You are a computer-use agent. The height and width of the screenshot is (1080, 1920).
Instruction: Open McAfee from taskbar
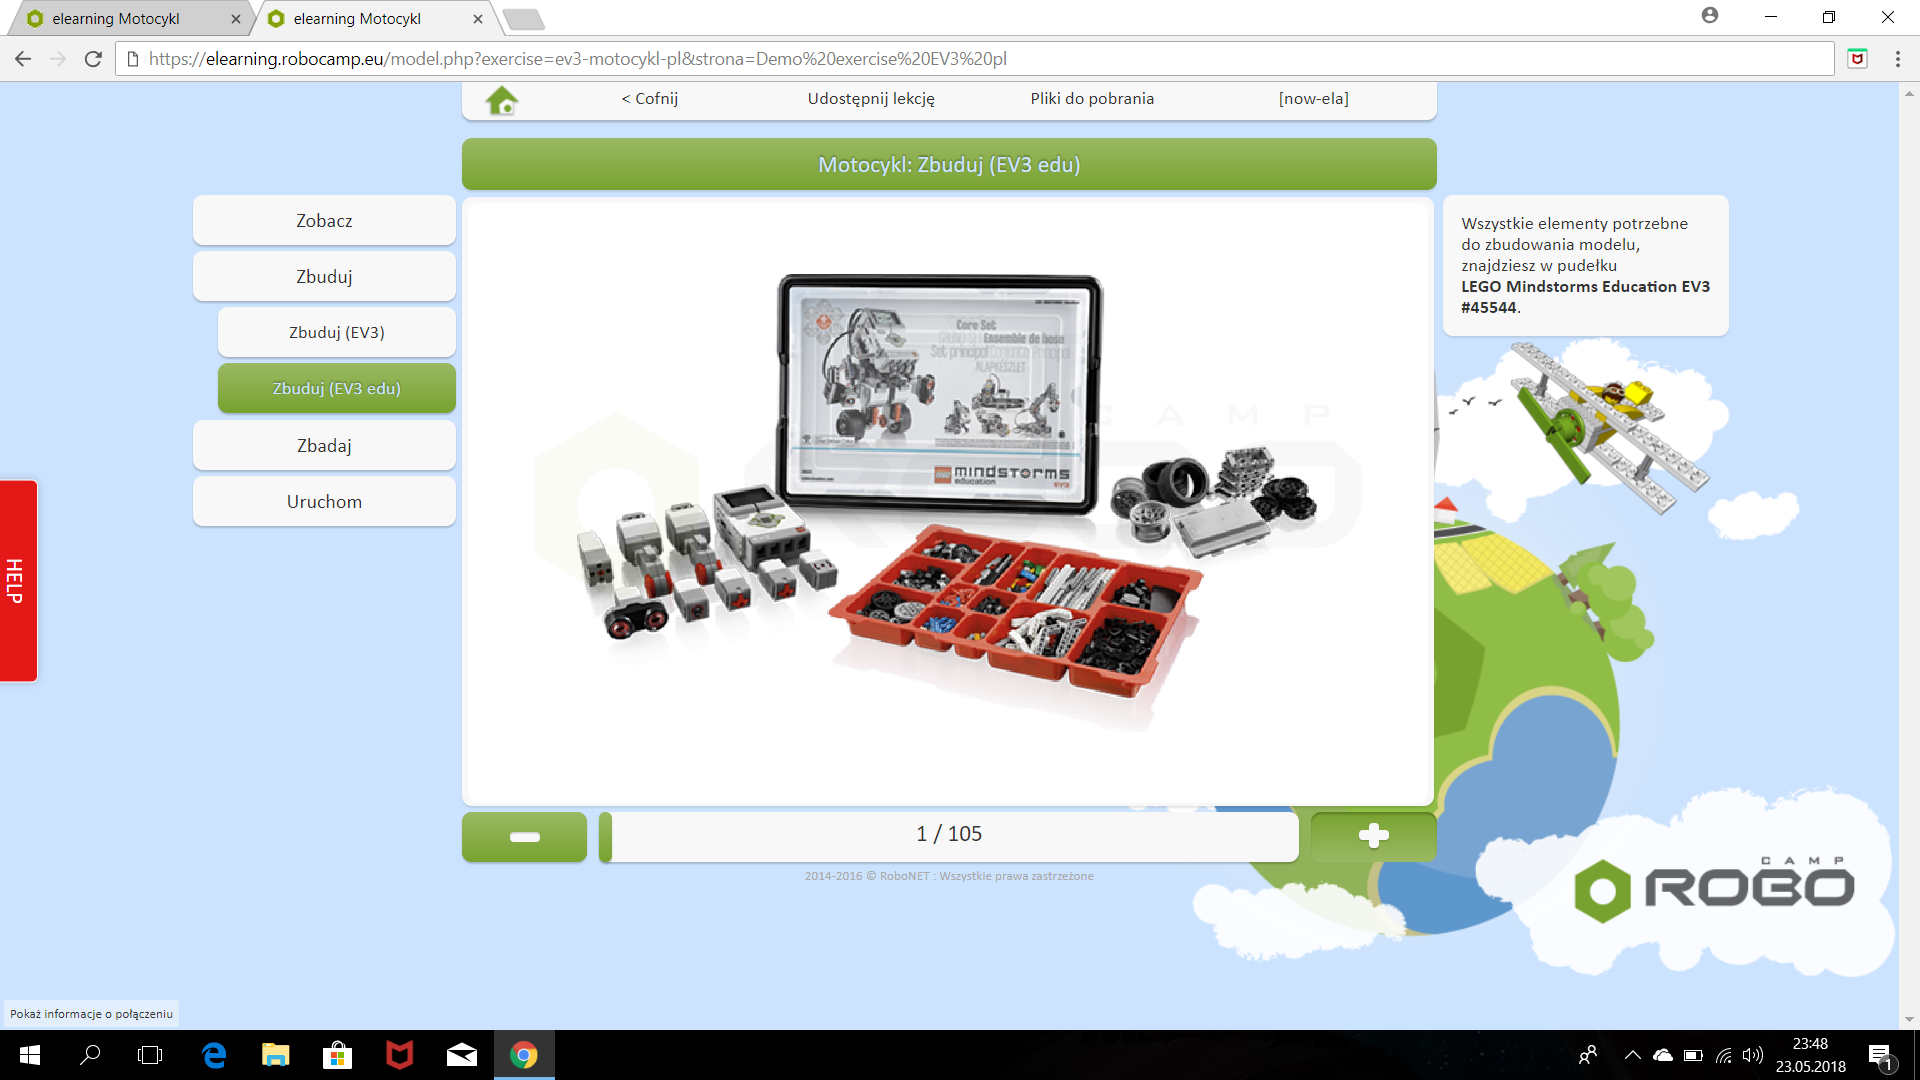[x=400, y=1055]
